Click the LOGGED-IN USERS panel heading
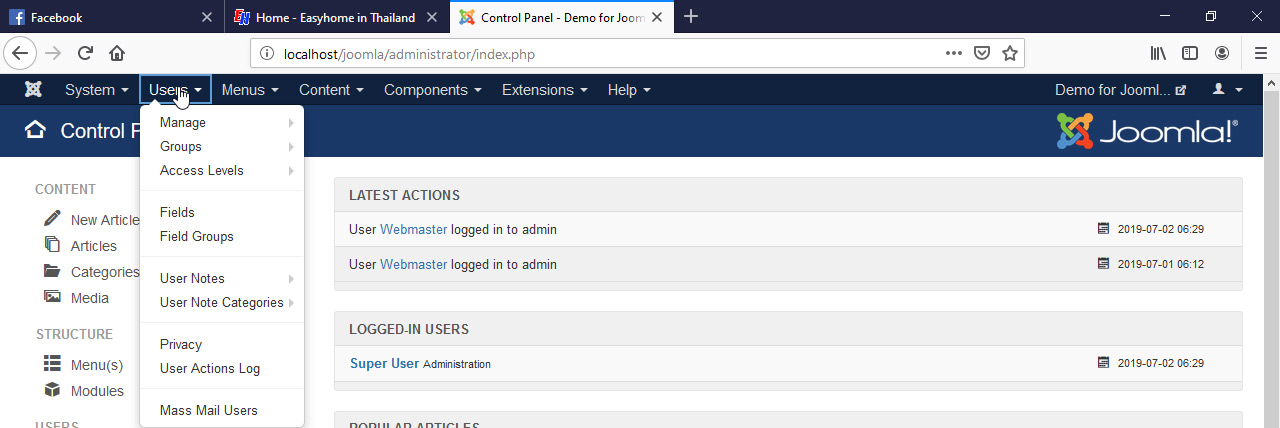The height and width of the screenshot is (428, 1280). coord(409,329)
